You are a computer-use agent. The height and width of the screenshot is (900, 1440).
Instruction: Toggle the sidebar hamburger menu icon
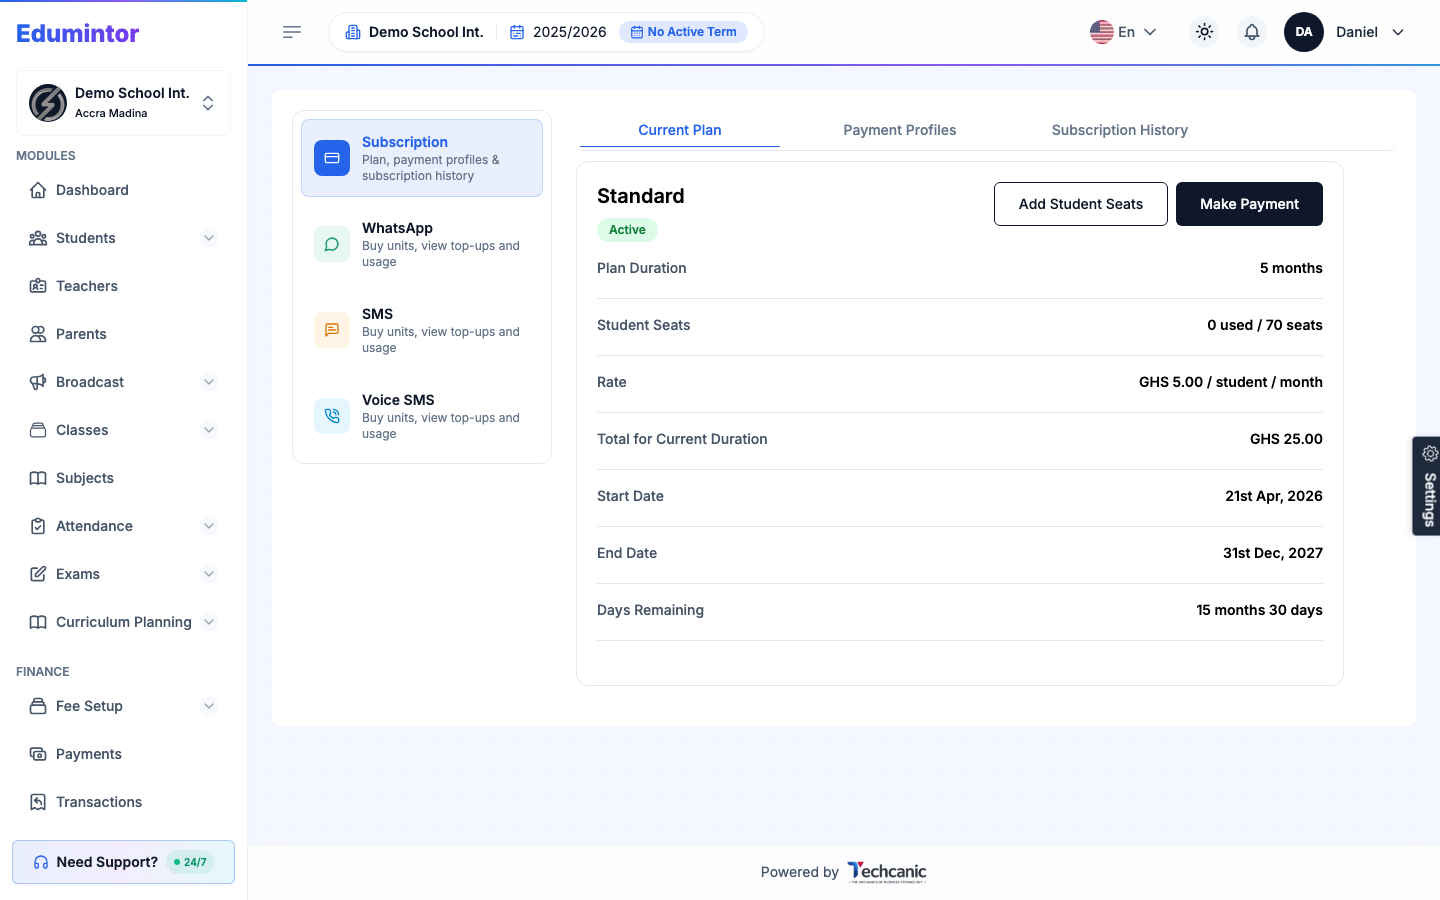tap(292, 32)
